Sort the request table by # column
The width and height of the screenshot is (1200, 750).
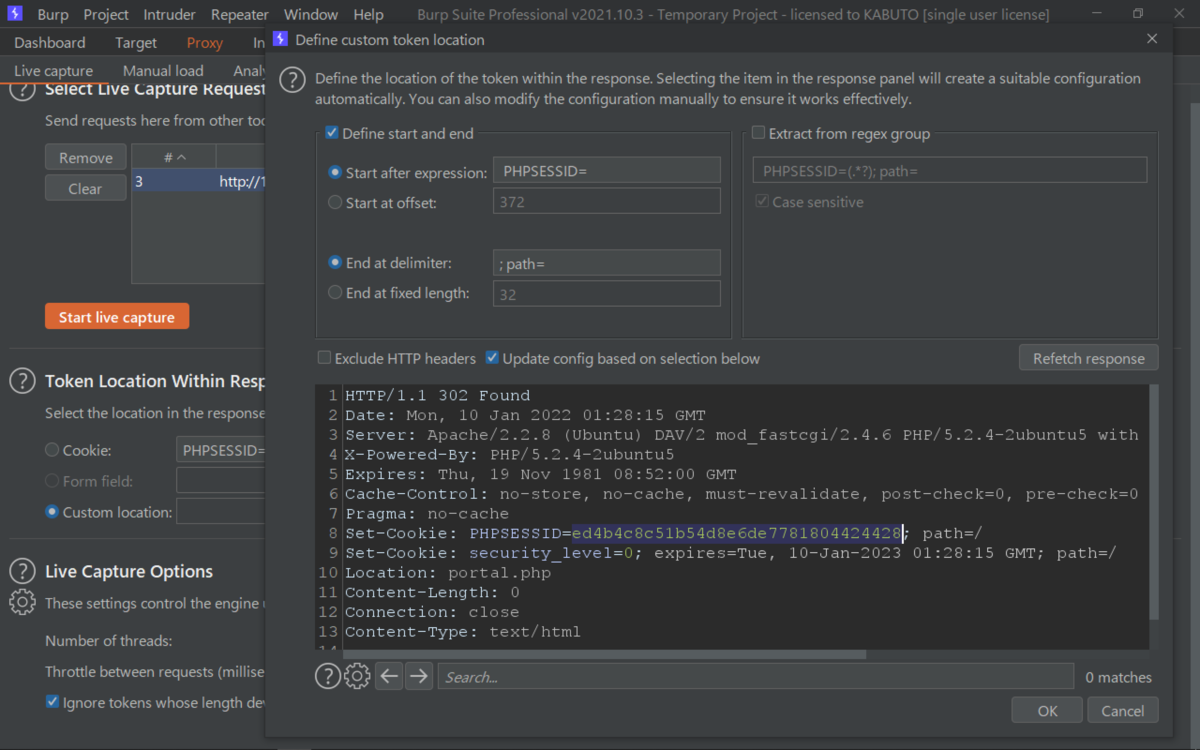(174, 157)
